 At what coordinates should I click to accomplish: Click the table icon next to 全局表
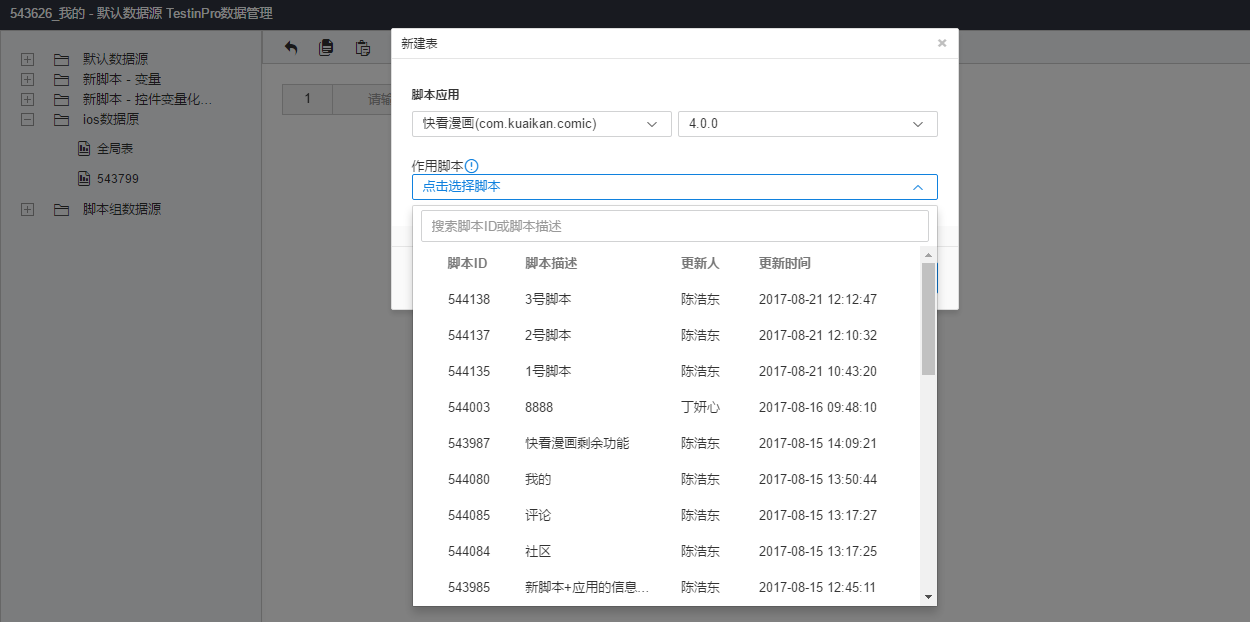[x=84, y=149]
